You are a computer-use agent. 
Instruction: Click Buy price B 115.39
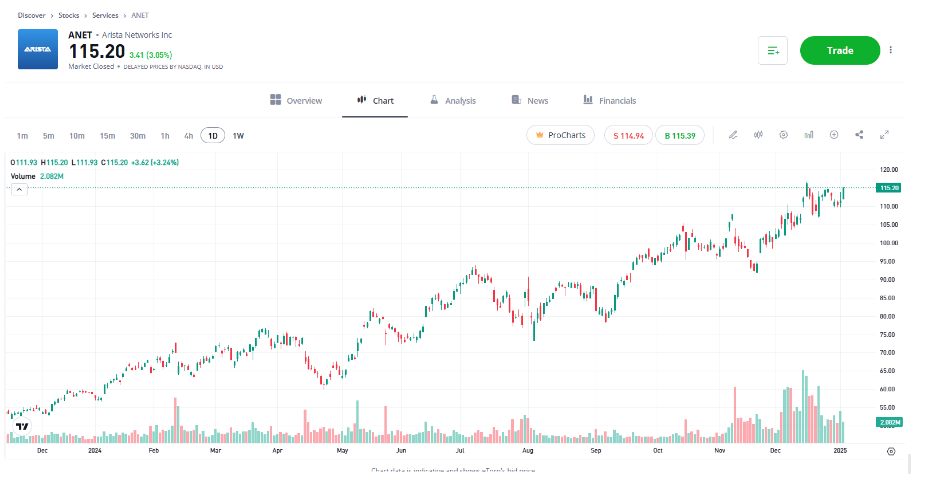[x=680, y=136]
